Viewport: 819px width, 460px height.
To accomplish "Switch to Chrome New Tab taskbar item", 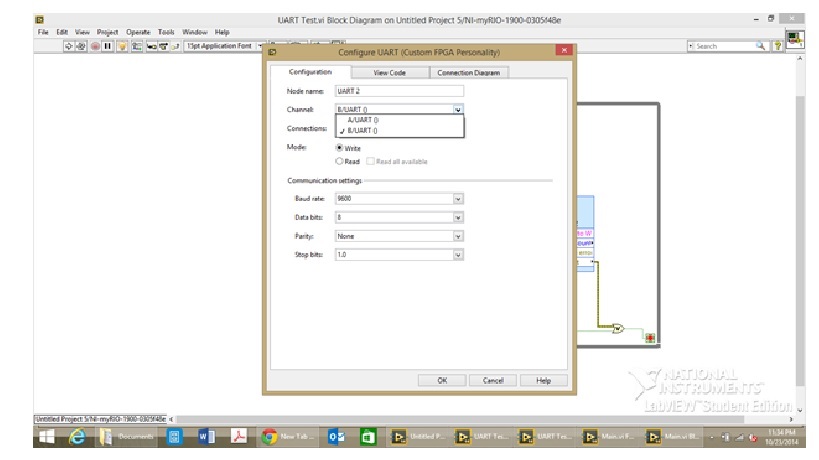I will pos(290,437).
